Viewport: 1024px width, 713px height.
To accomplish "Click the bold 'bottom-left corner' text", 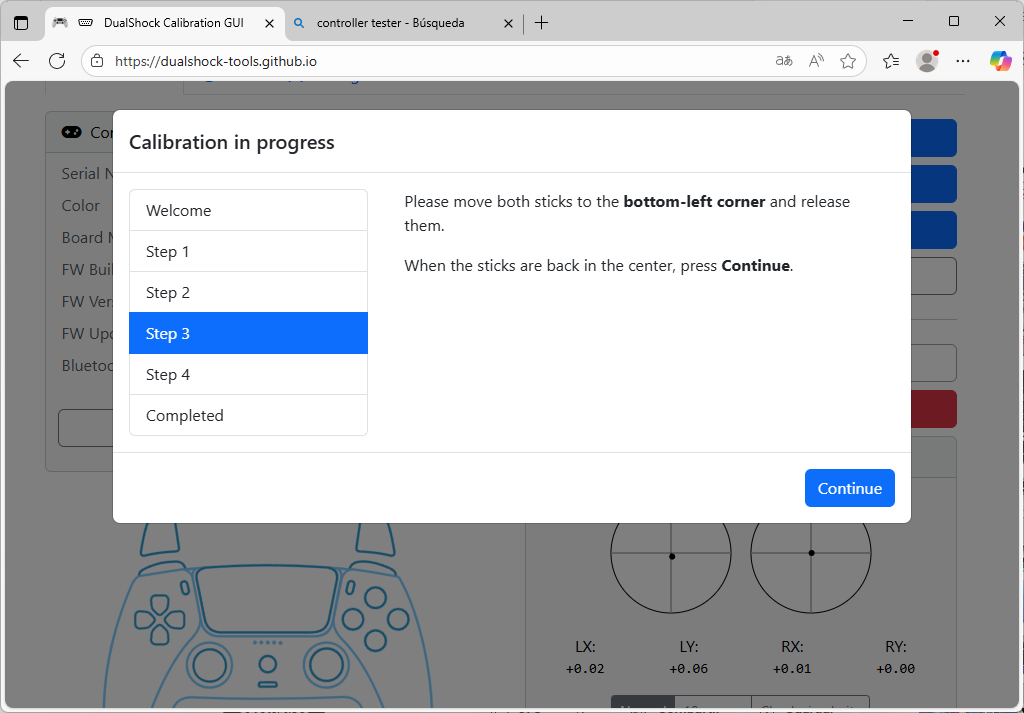I will 694,202.
